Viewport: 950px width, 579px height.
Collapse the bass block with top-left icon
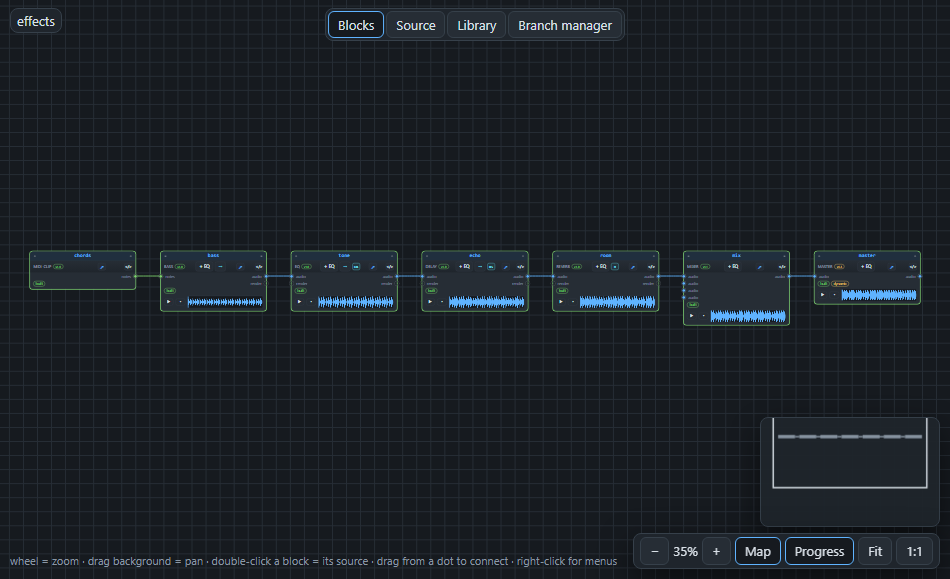pyautogui.click(x=165, y=256)
